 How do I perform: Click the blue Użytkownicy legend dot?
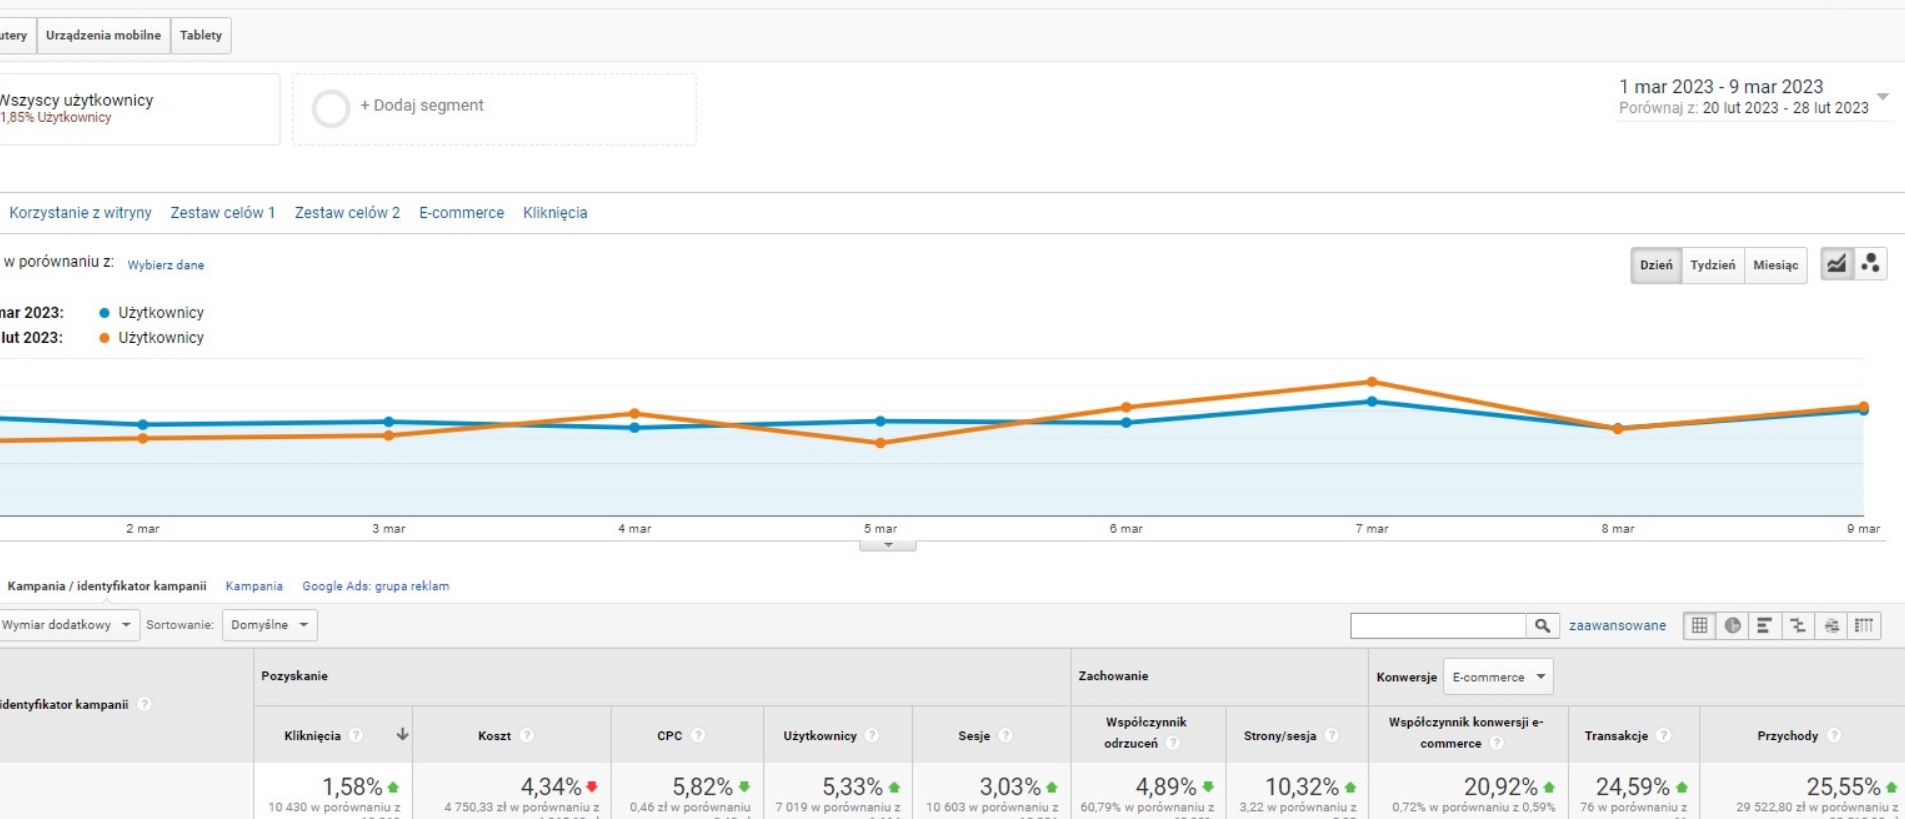click(x=104, y=313)
